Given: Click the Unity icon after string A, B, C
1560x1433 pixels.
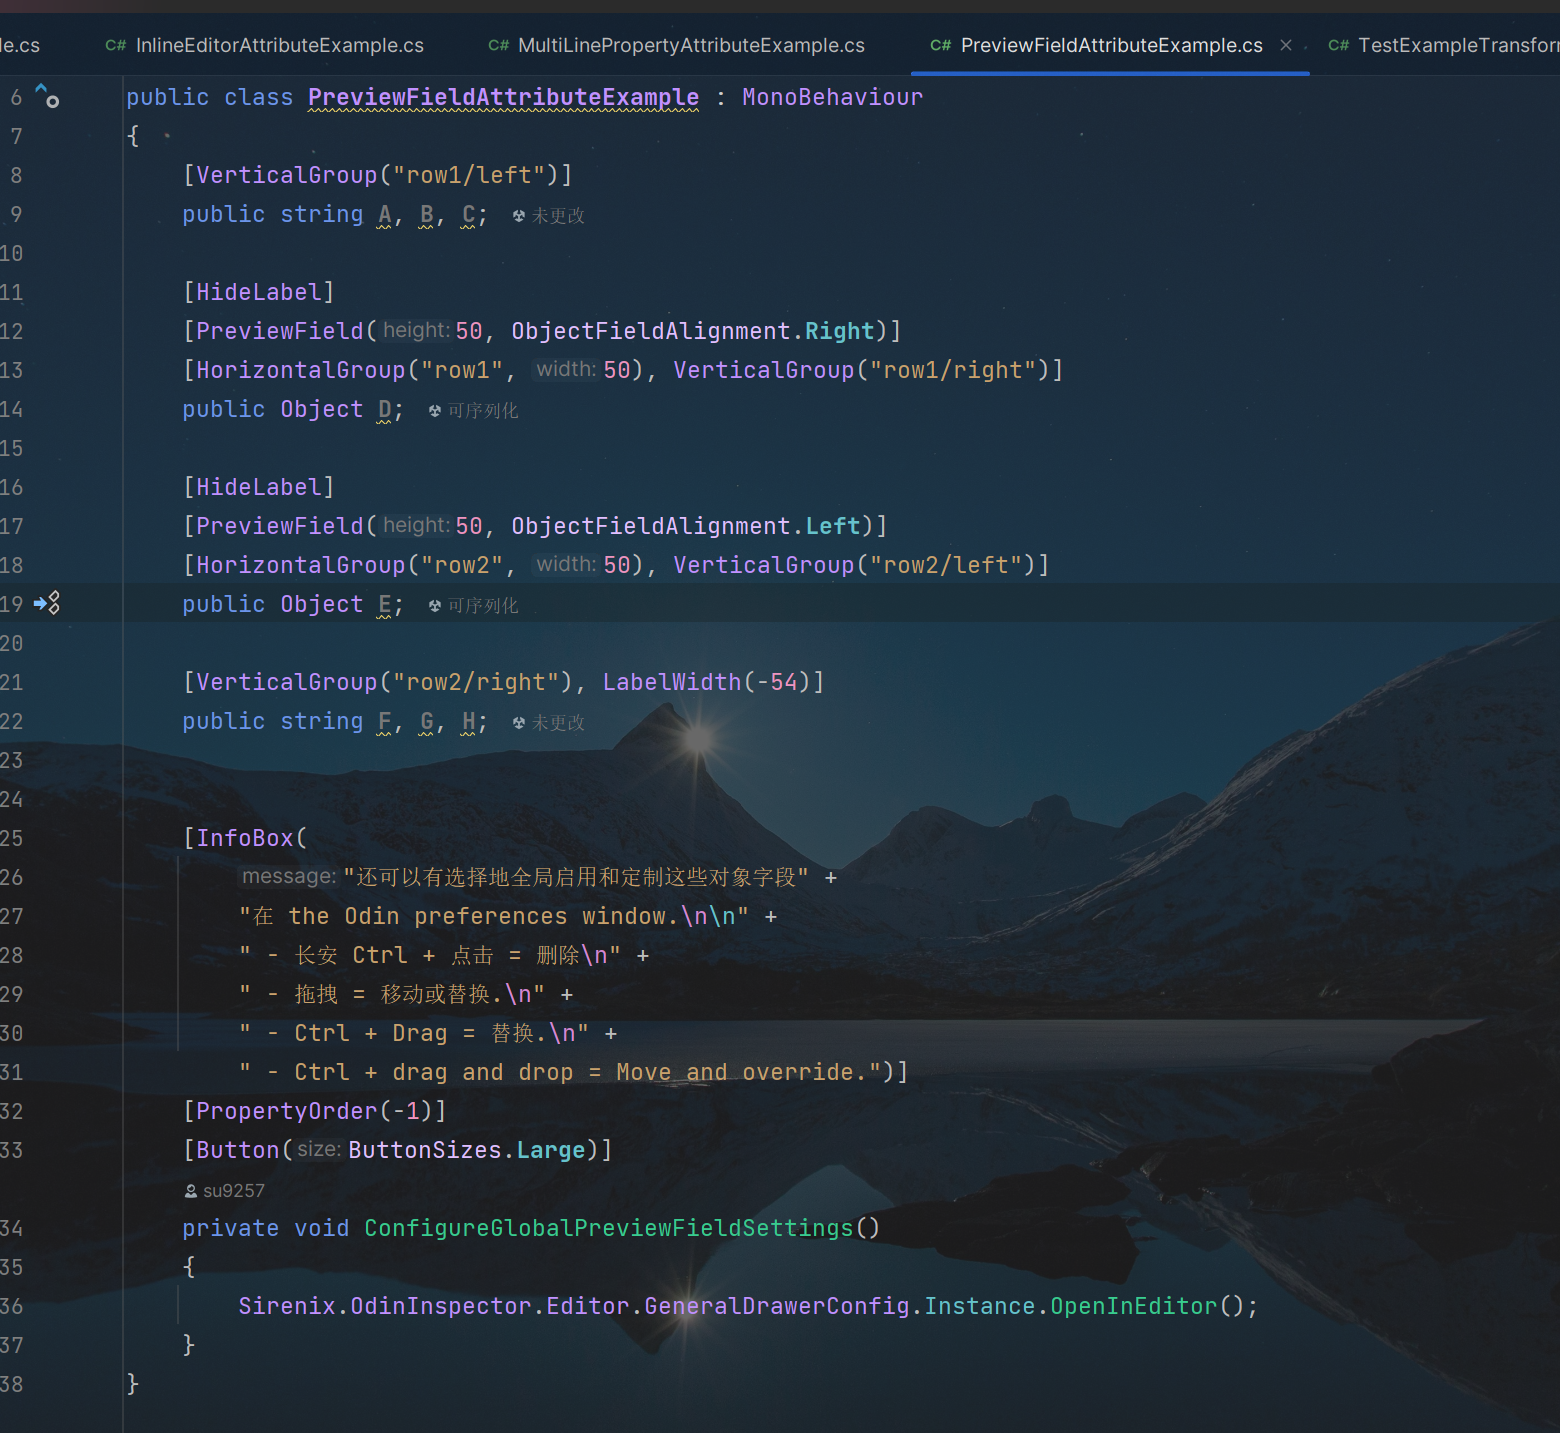Looking at the screenshot, I should 519,216.
